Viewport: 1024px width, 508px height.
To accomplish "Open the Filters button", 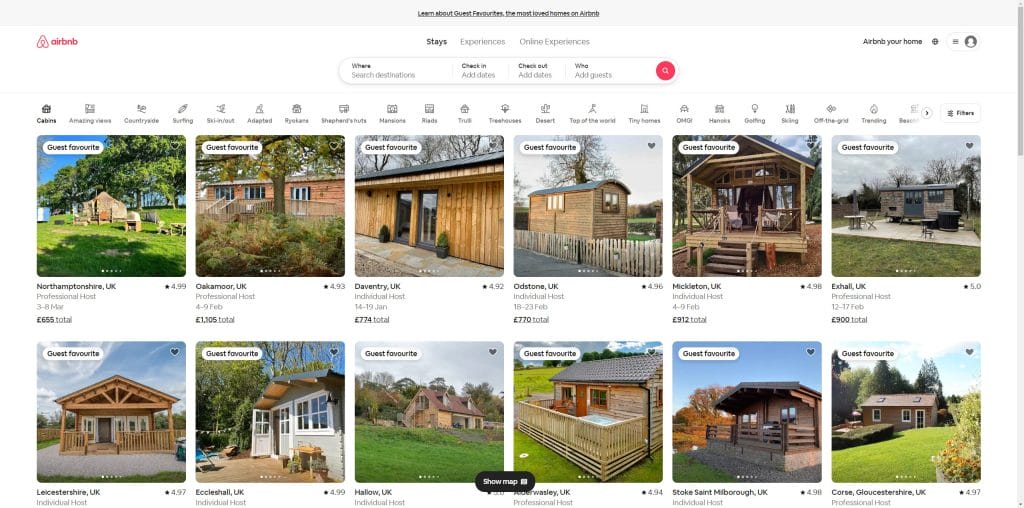I will (960, 113).
